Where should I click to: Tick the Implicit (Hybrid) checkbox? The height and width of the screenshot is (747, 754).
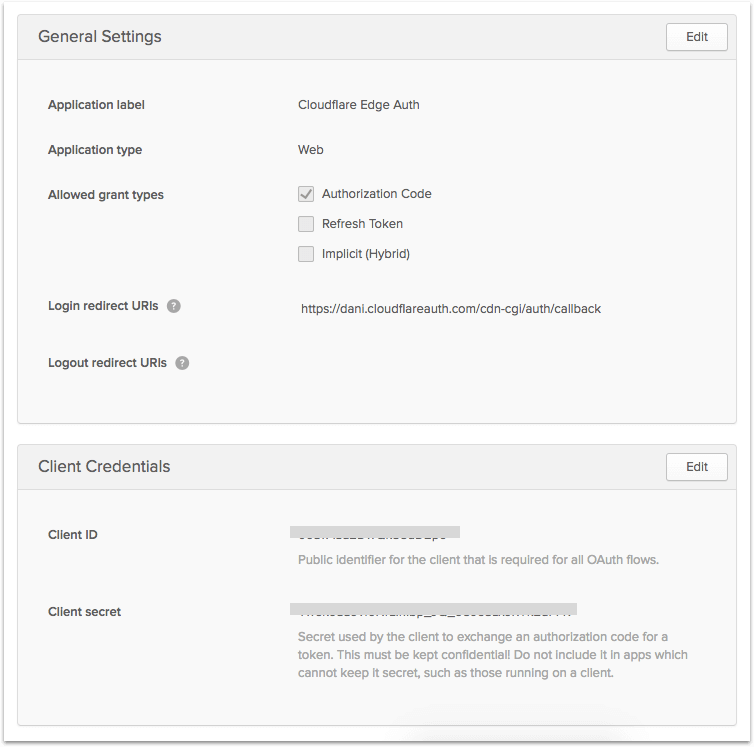pos(306,254)
